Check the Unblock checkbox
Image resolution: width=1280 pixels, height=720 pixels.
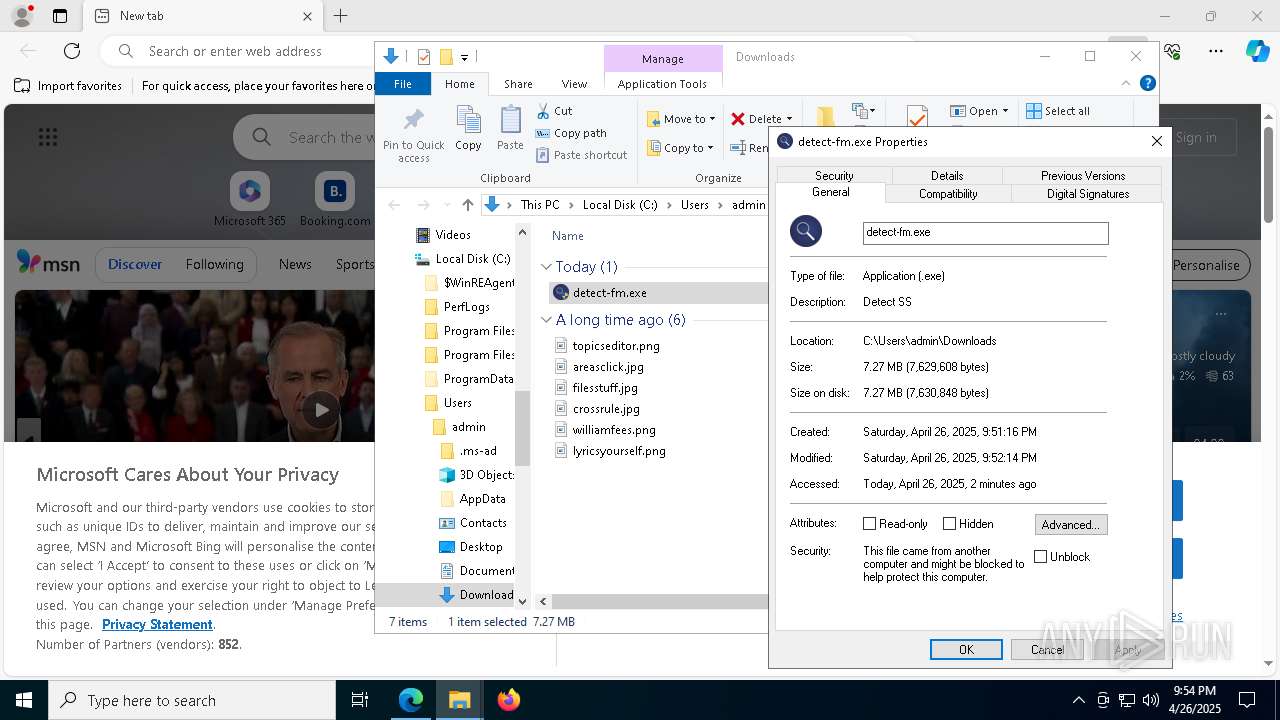[x=1040, y=557]
